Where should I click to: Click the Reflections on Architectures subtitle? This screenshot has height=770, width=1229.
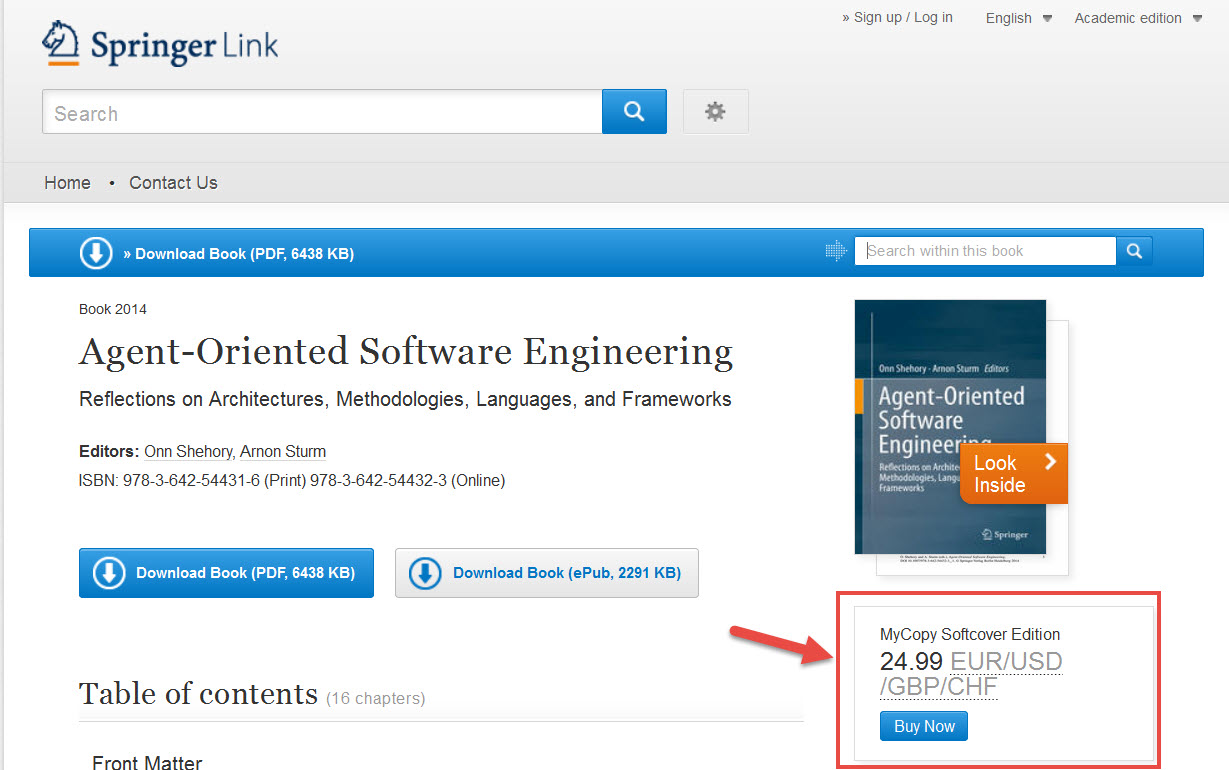coord(405,399)
